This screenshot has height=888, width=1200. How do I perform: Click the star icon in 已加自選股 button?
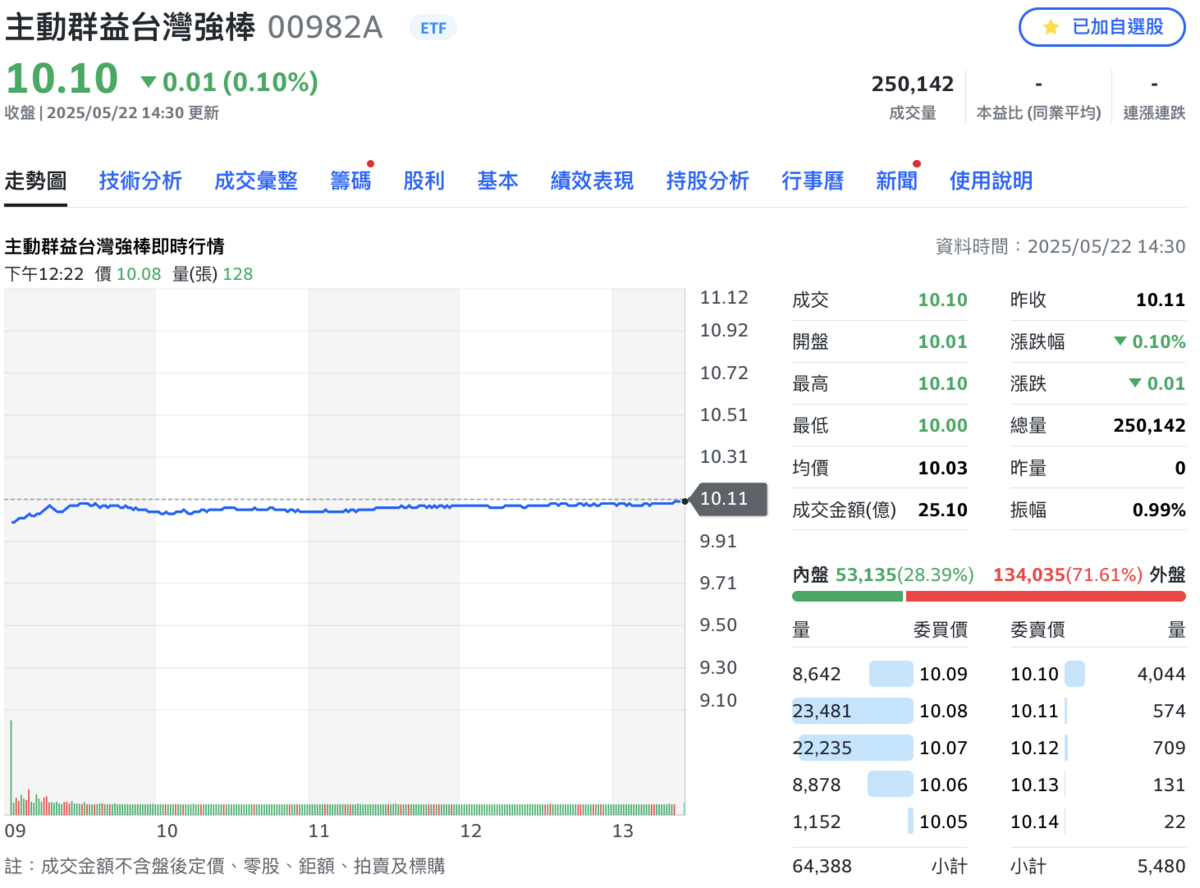[x=1049, y=28]
